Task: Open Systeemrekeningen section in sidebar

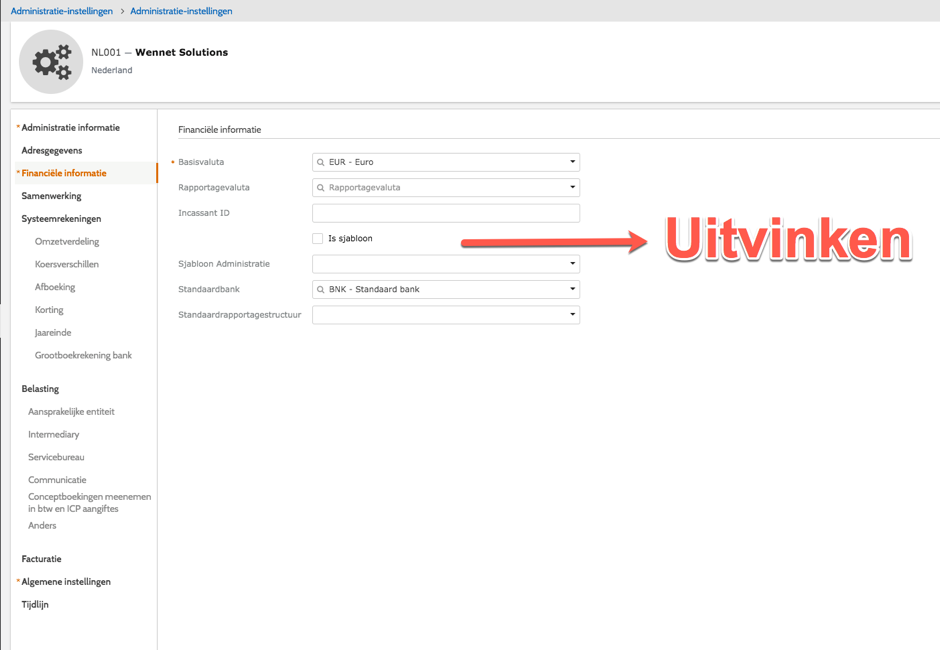Action: coord(61,219)
